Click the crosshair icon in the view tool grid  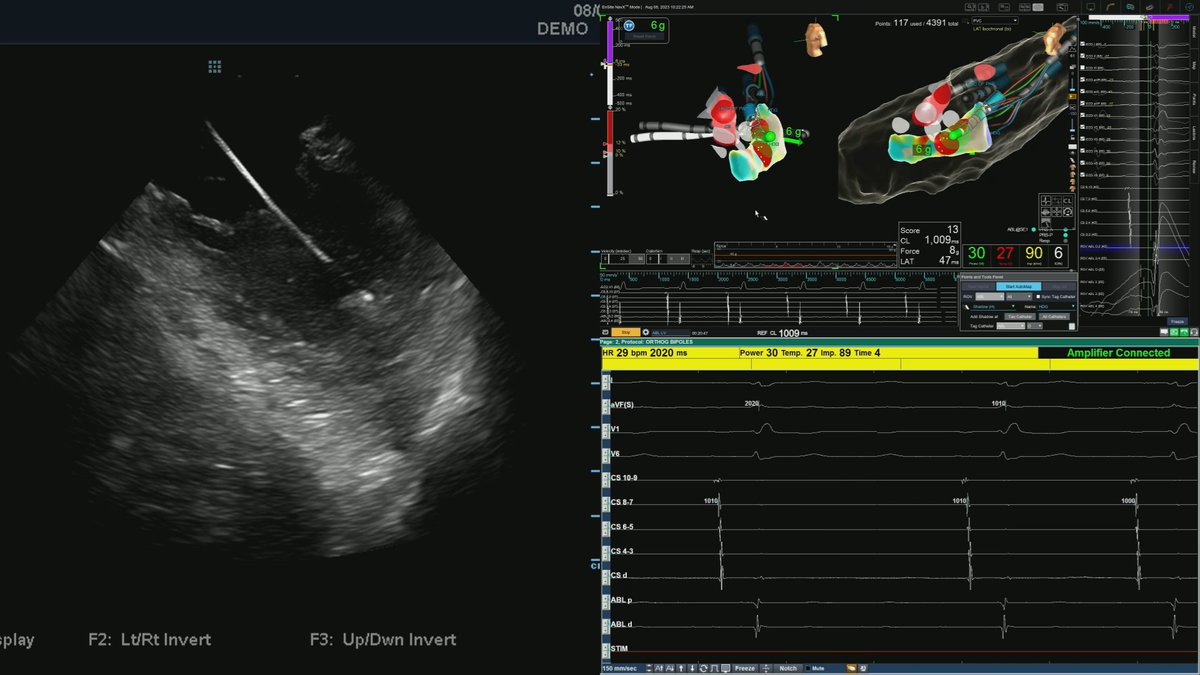click(x=1046, y=200)
